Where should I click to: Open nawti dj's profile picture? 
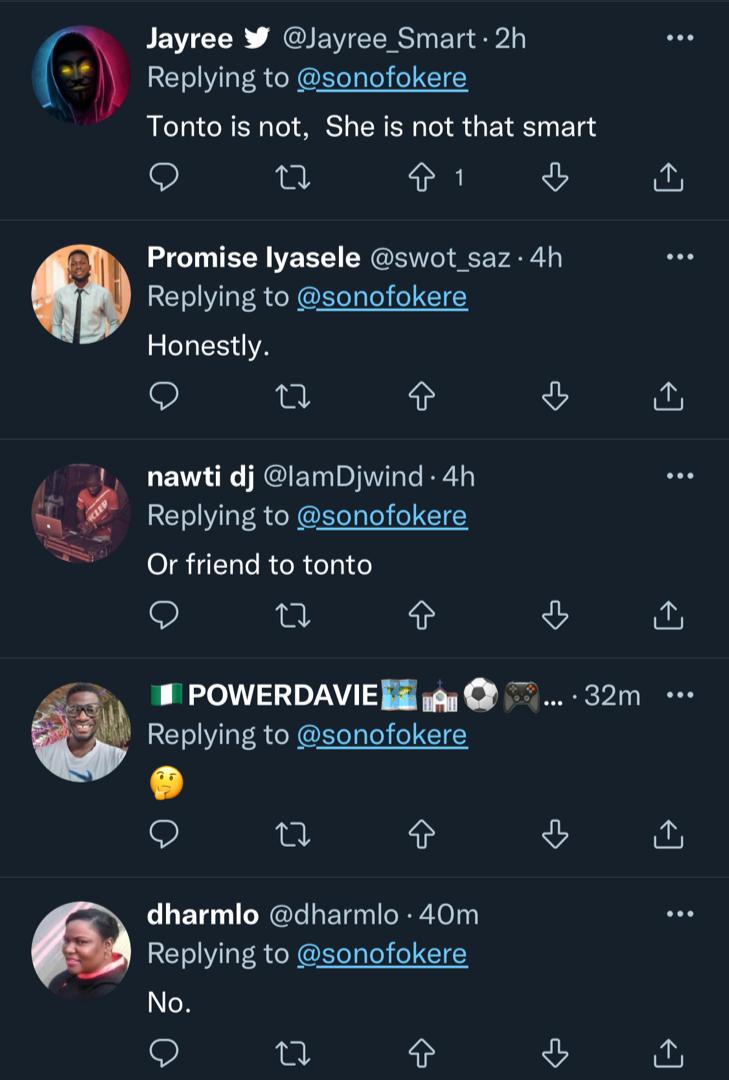pyautogui.click(x=81, y=513)
